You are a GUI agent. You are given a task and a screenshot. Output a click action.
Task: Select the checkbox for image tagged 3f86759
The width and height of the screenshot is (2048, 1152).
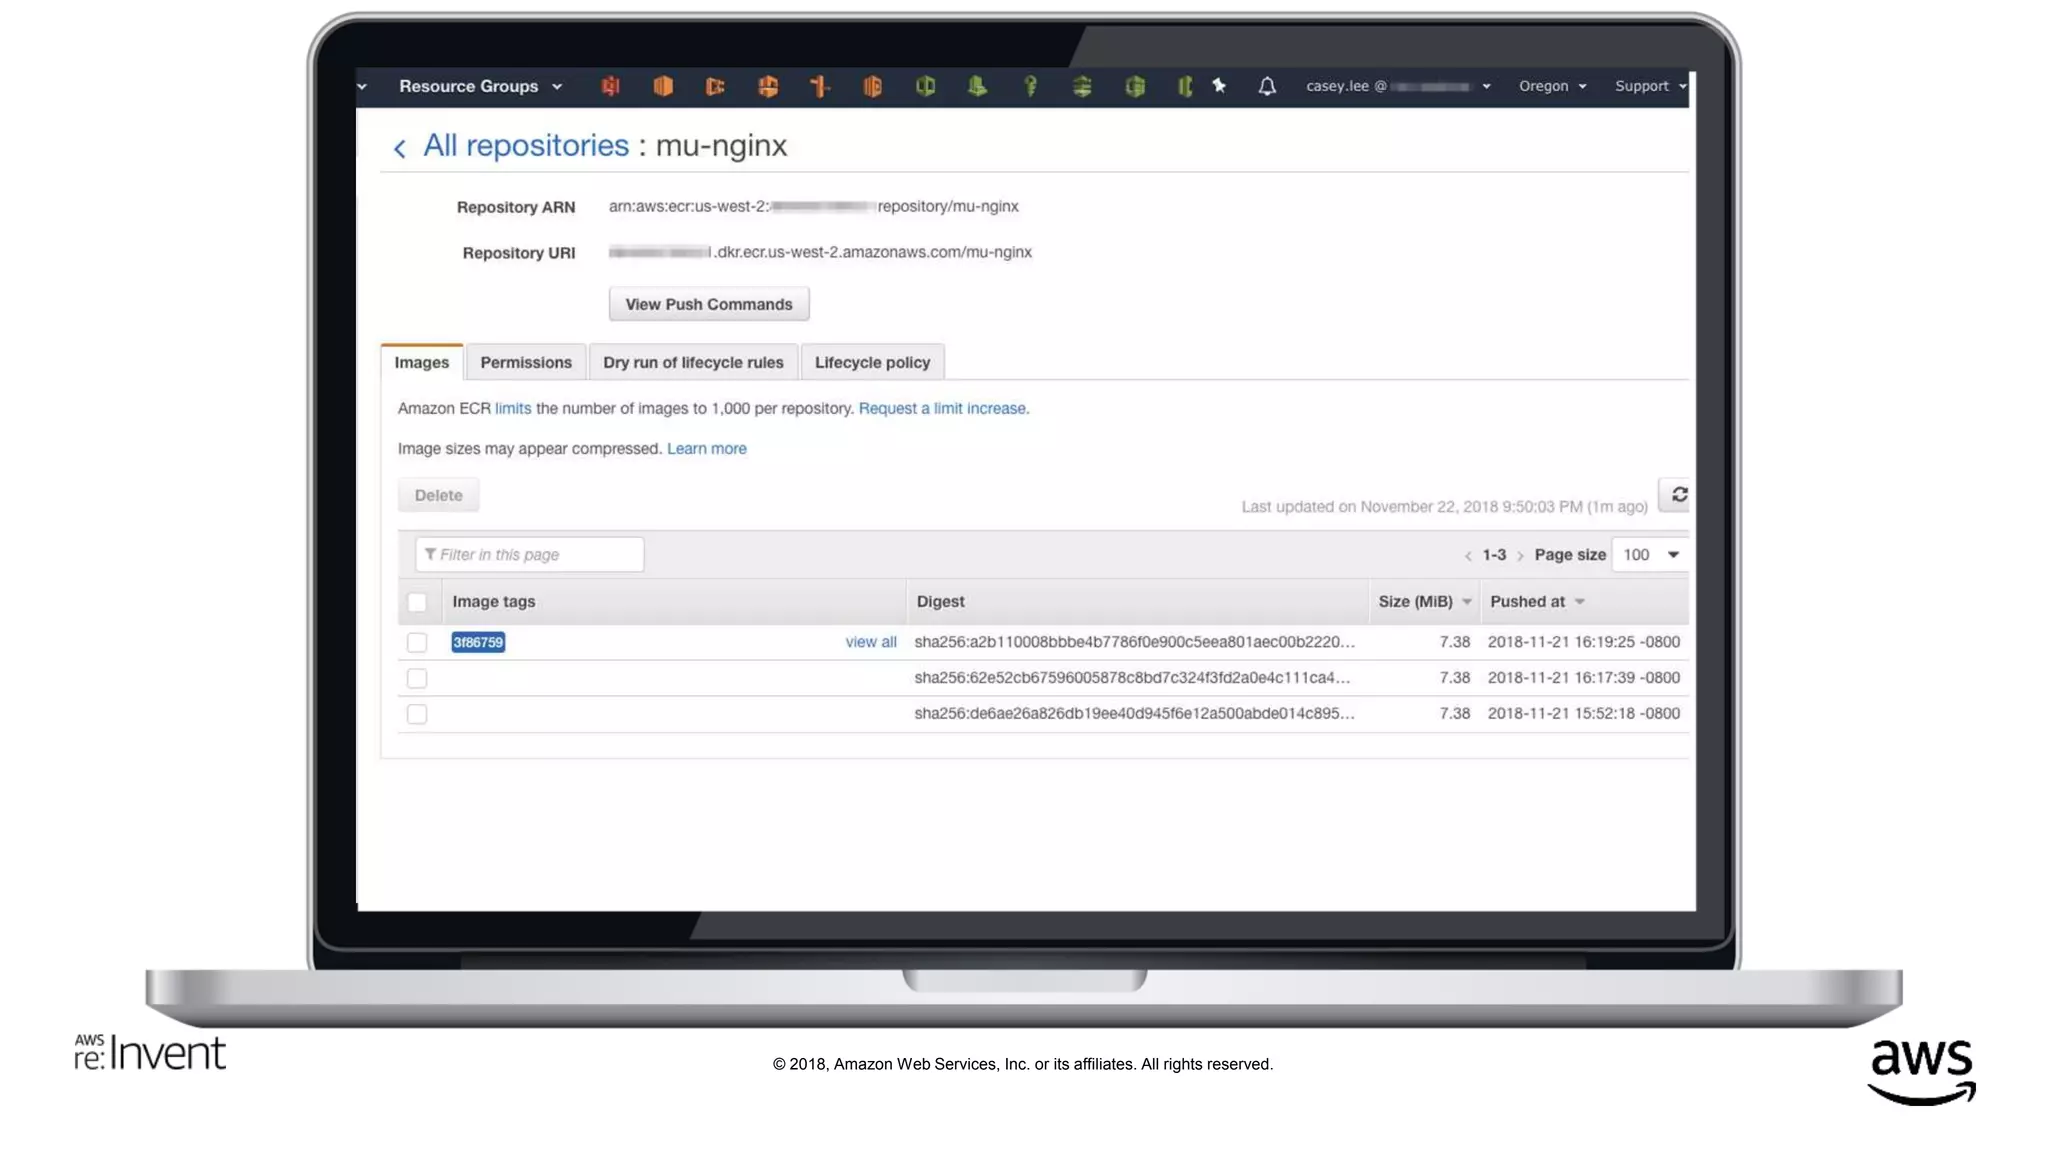417,642
